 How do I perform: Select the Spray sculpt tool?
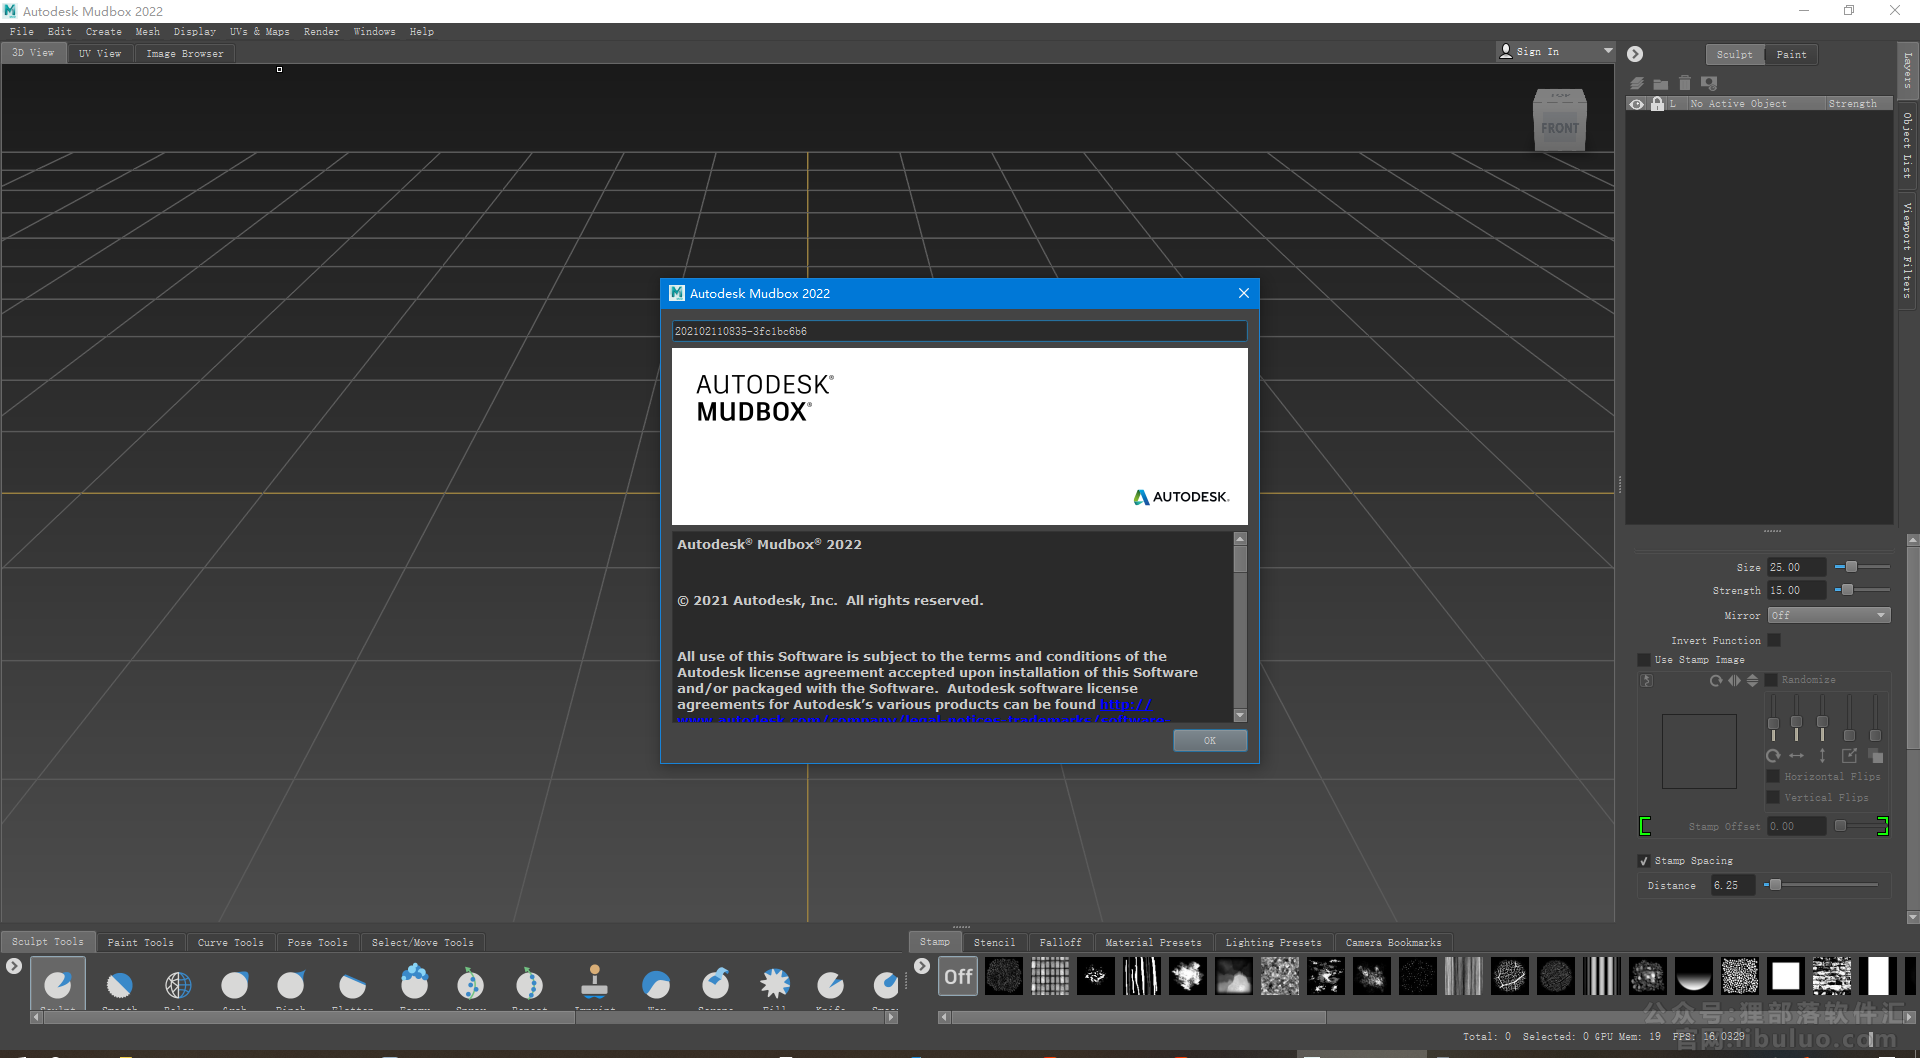coord(470,985)
